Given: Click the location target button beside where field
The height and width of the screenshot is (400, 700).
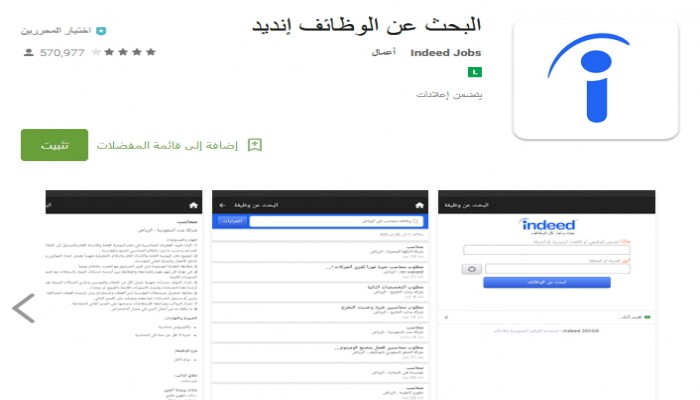Looking at the screenshot, I should coord(471,269).
